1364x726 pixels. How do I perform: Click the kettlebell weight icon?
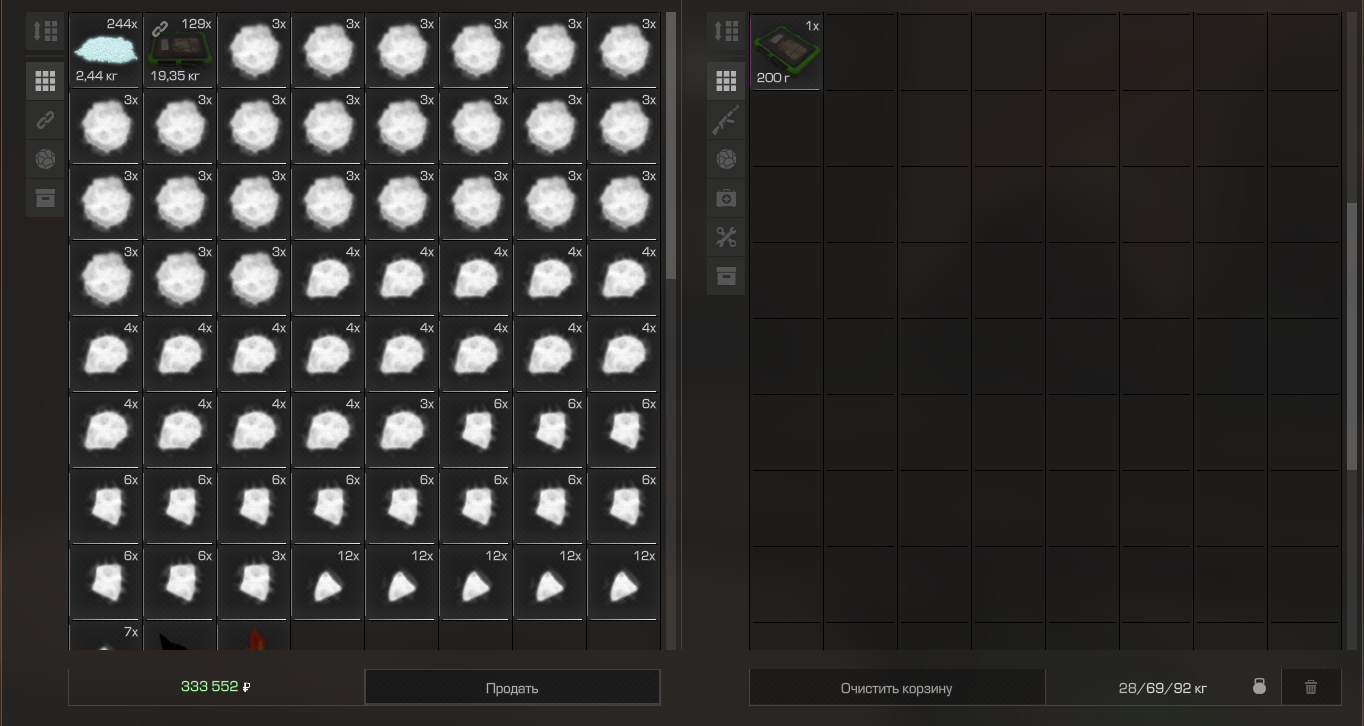point(1259,687)
